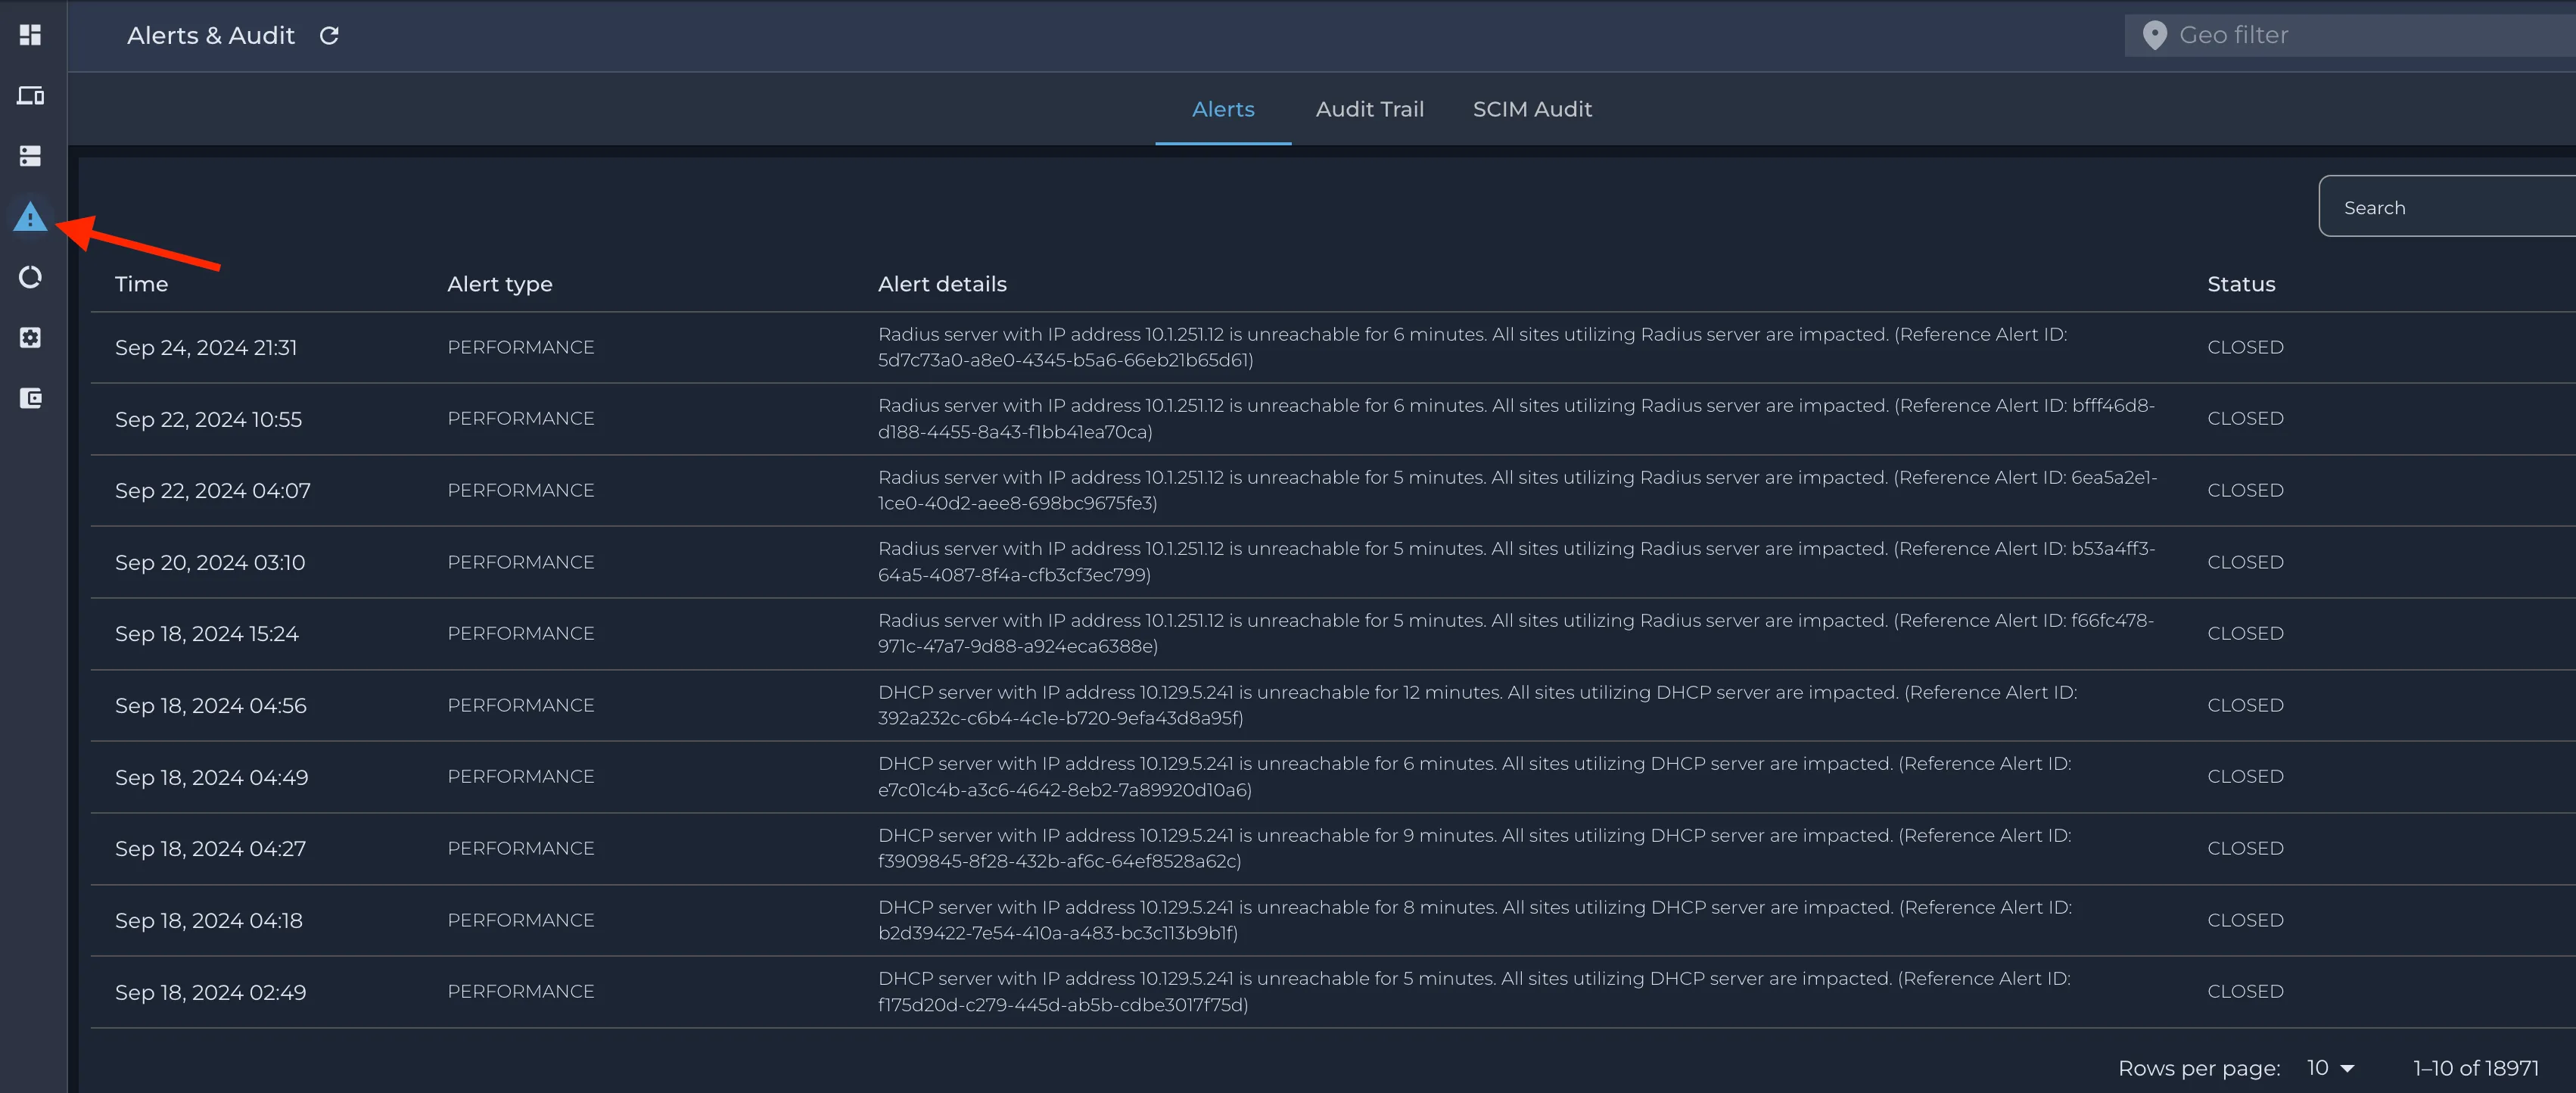Screen dimensions: 2576x1093
Task: Click the Status column header
Action: tap(2240, 284)
